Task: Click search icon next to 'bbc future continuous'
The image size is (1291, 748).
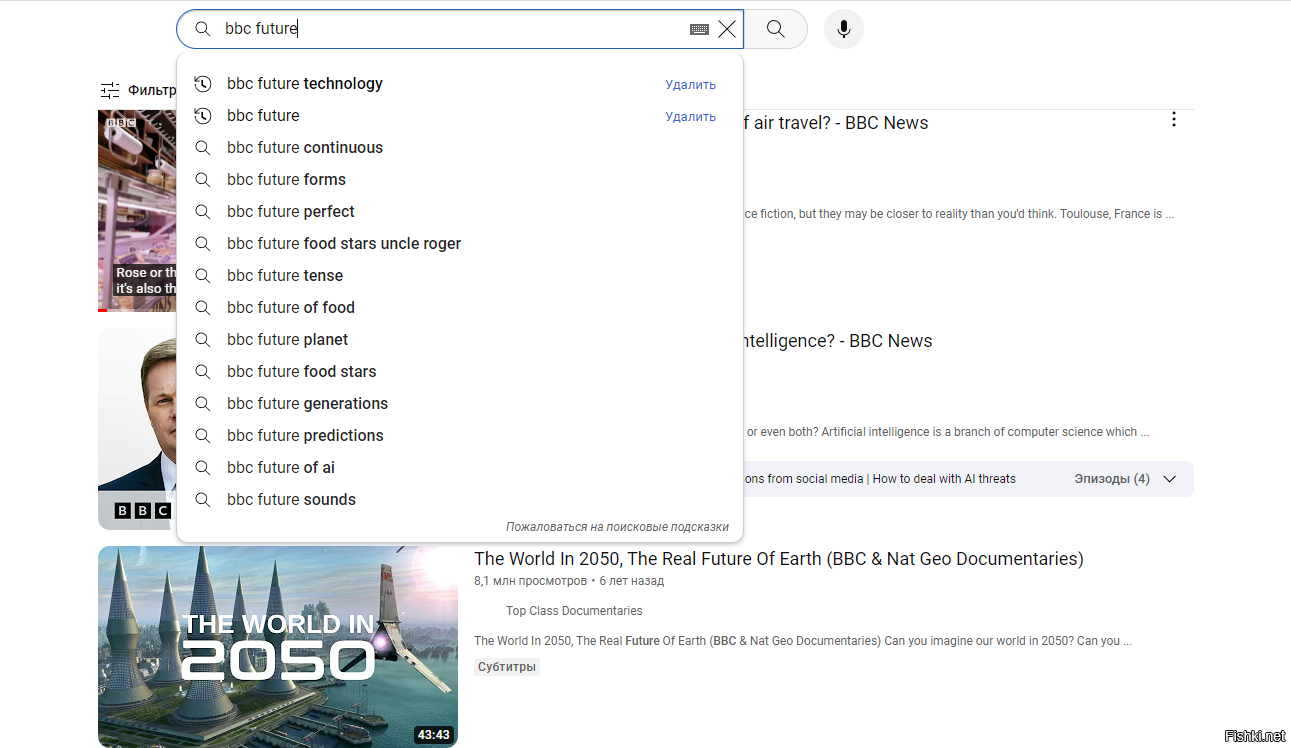Action: 203,148
